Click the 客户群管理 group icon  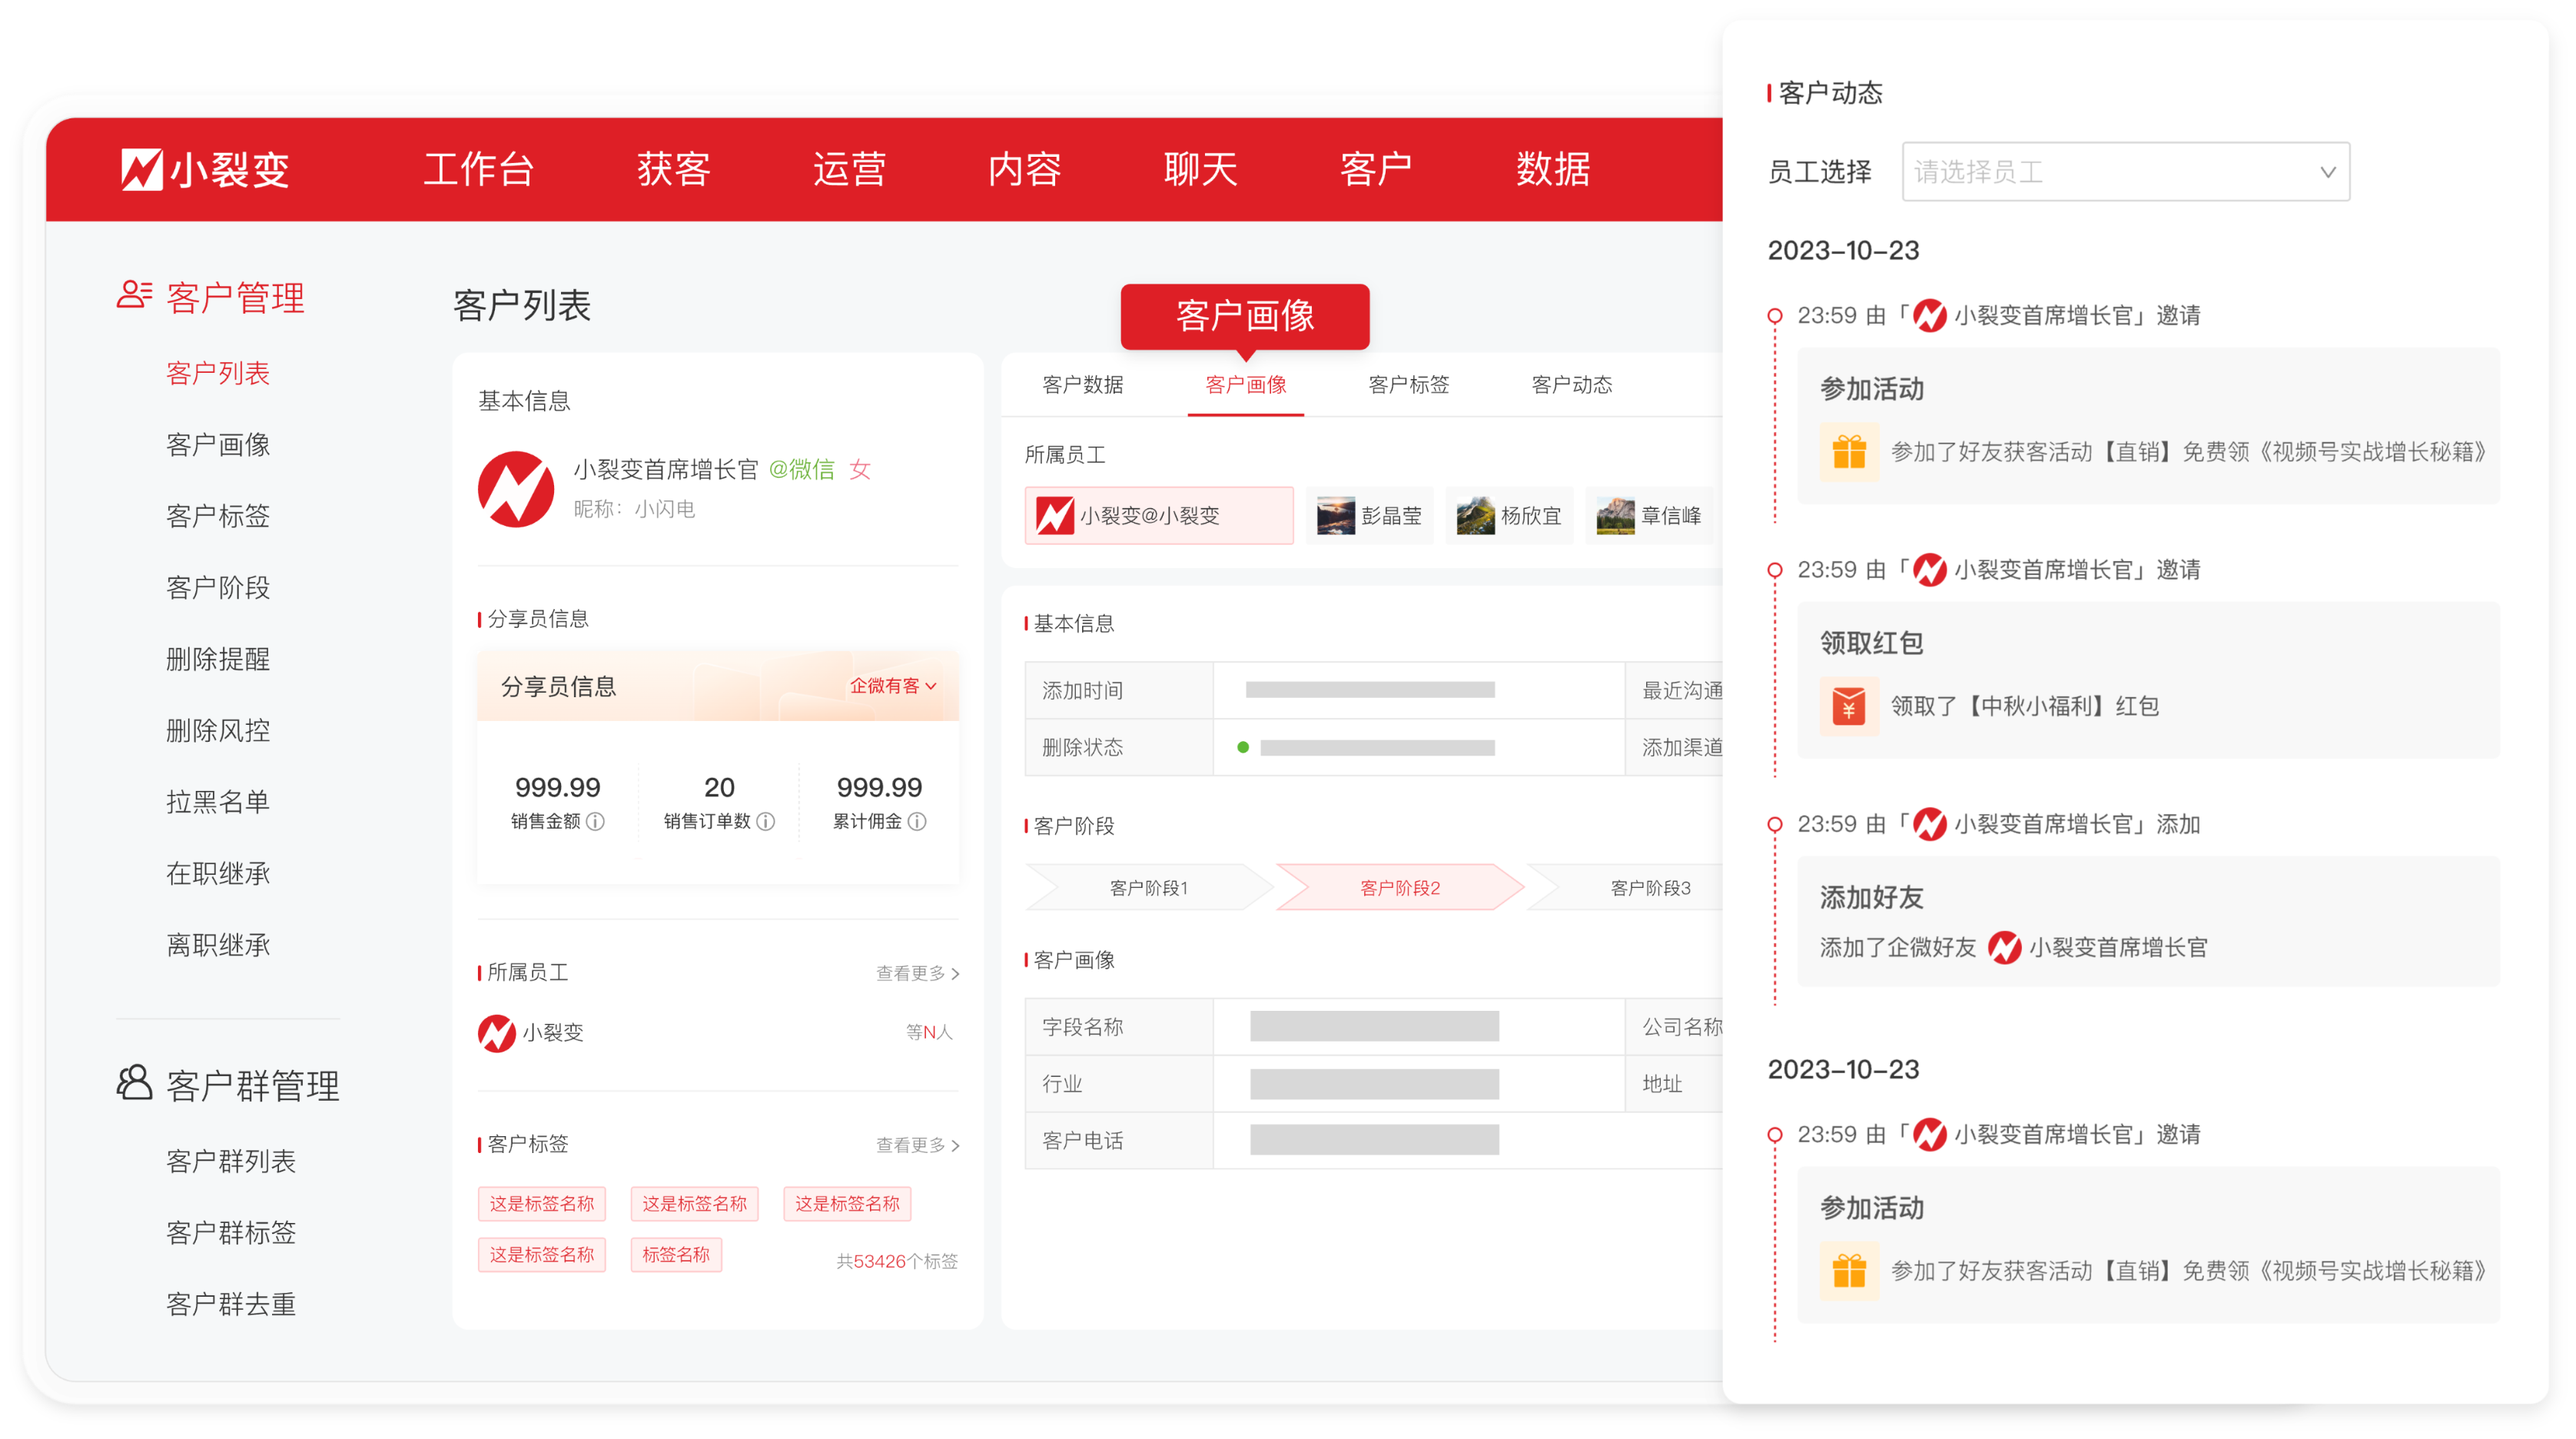[134, 1083]
